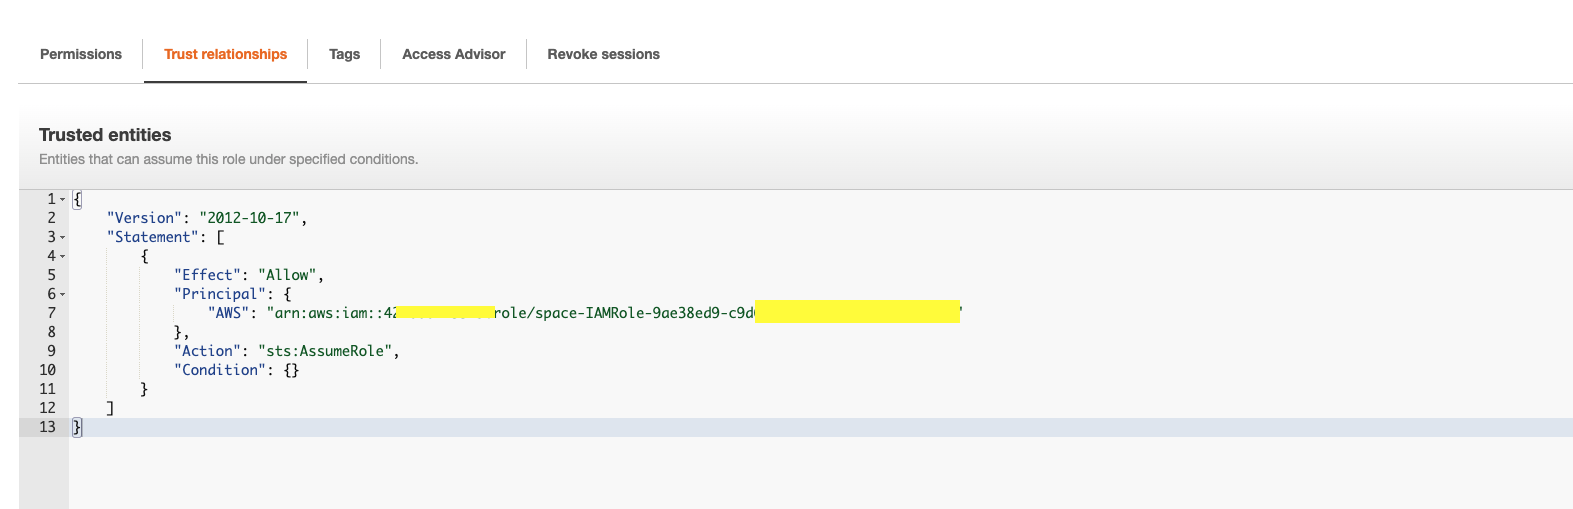Fold the Statement array at line 3

63,237
